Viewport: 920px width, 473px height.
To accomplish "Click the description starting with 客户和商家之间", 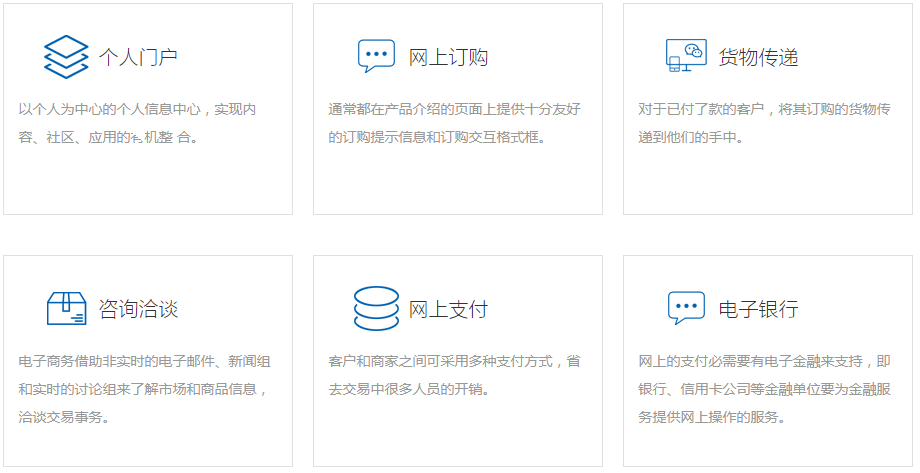I will (x=453, y=374).
